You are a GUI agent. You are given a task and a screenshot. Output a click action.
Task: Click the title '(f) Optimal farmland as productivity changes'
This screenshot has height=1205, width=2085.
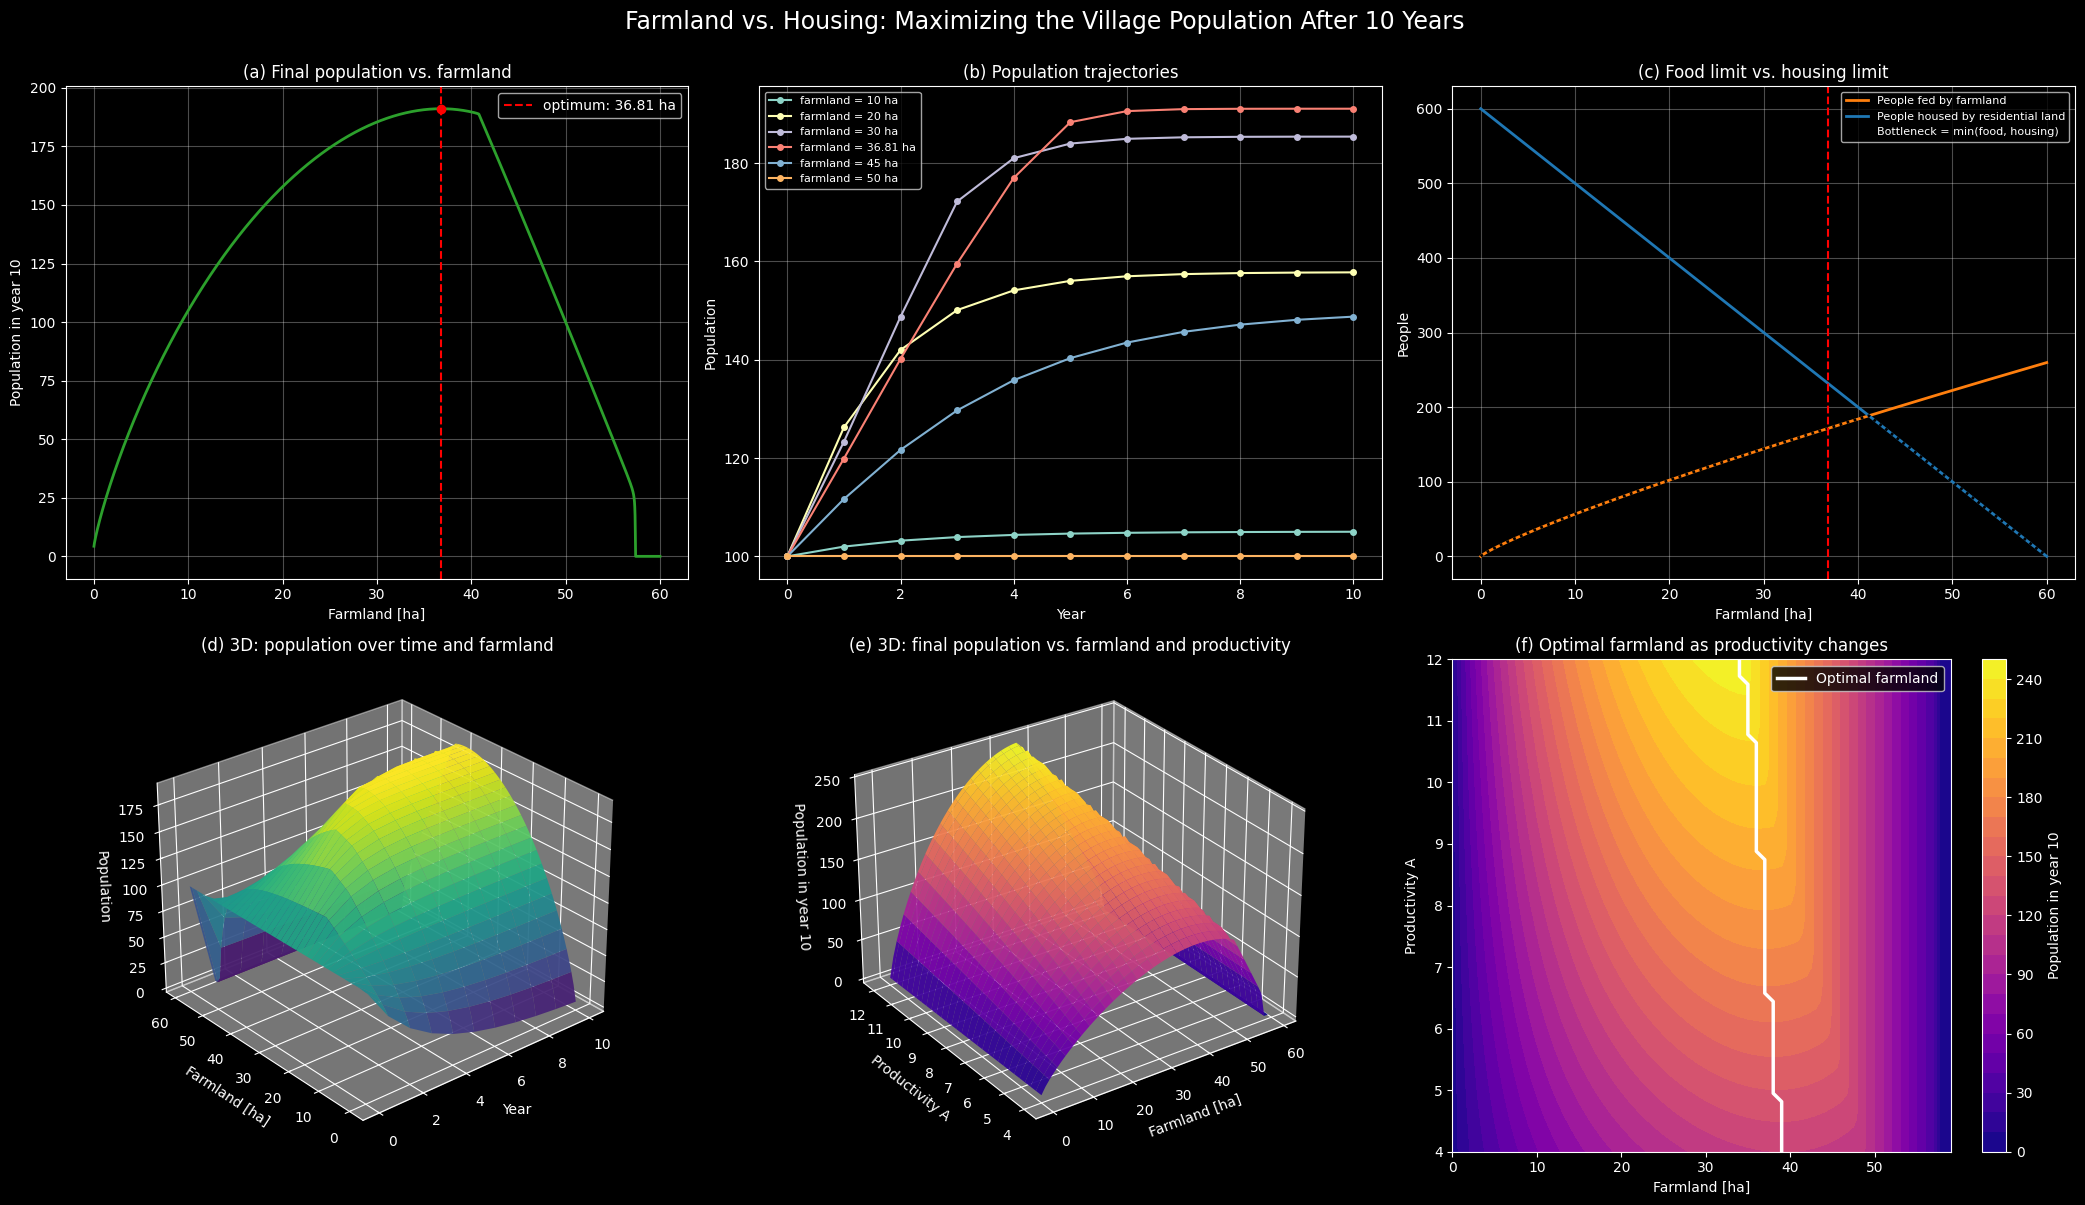pyautogui.click(x=1701, y=645)
